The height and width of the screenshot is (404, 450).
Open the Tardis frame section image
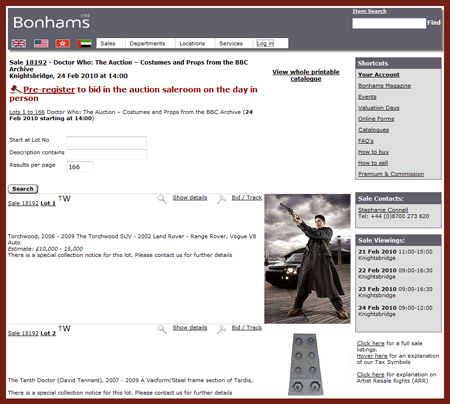click(x=306, y=364)
